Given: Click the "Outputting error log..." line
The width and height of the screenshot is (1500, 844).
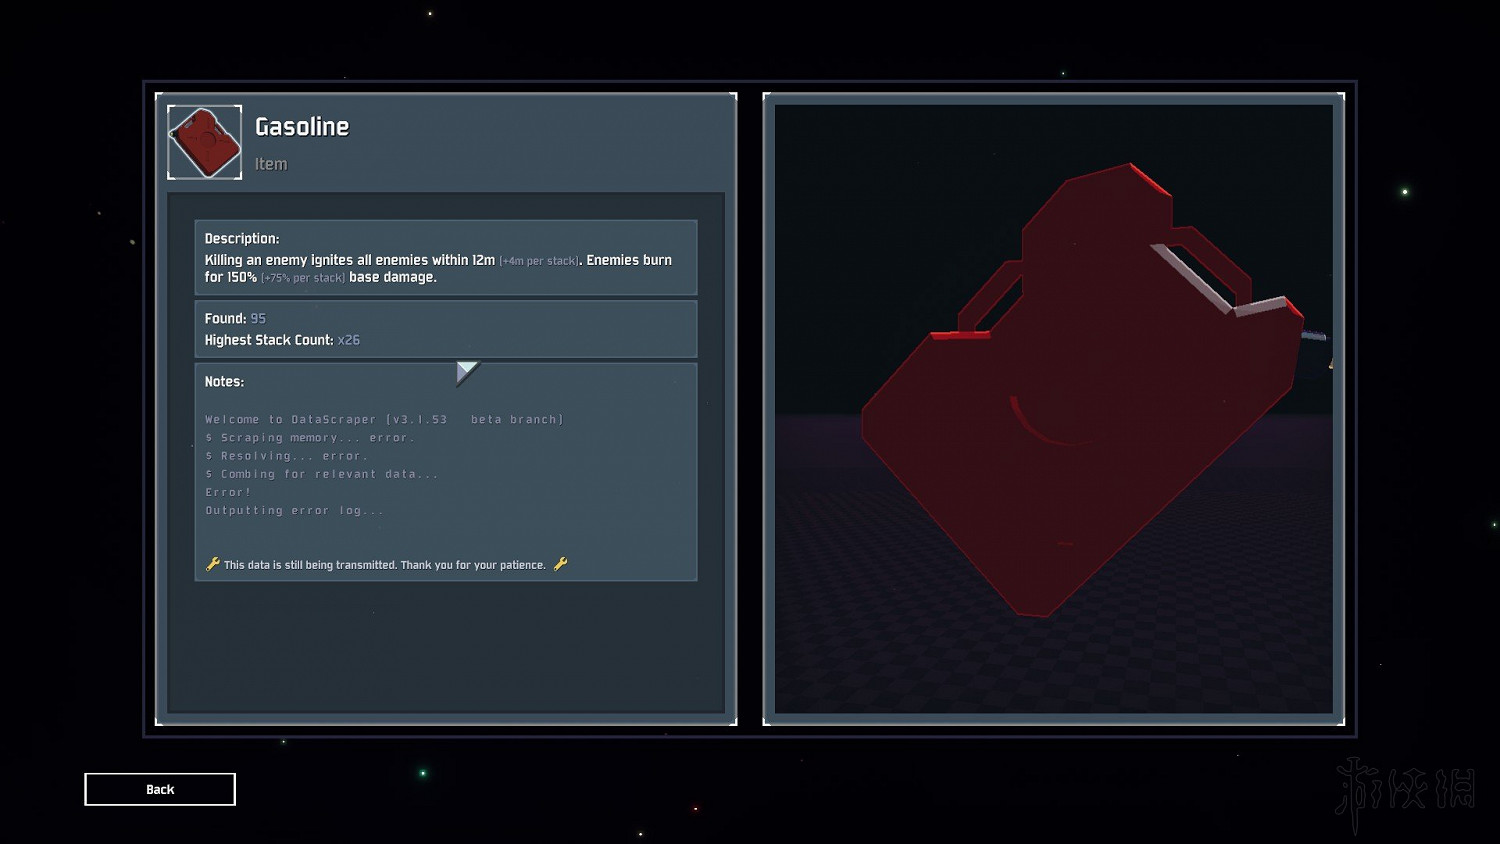Looking at the screenshot, I should click(294, 510).
